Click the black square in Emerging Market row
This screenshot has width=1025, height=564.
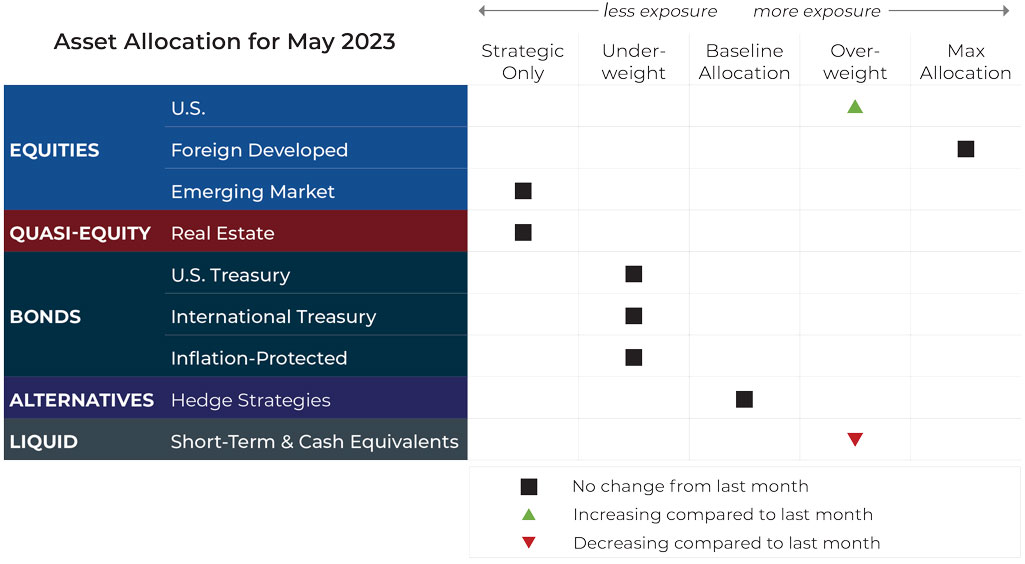[523, 191]
